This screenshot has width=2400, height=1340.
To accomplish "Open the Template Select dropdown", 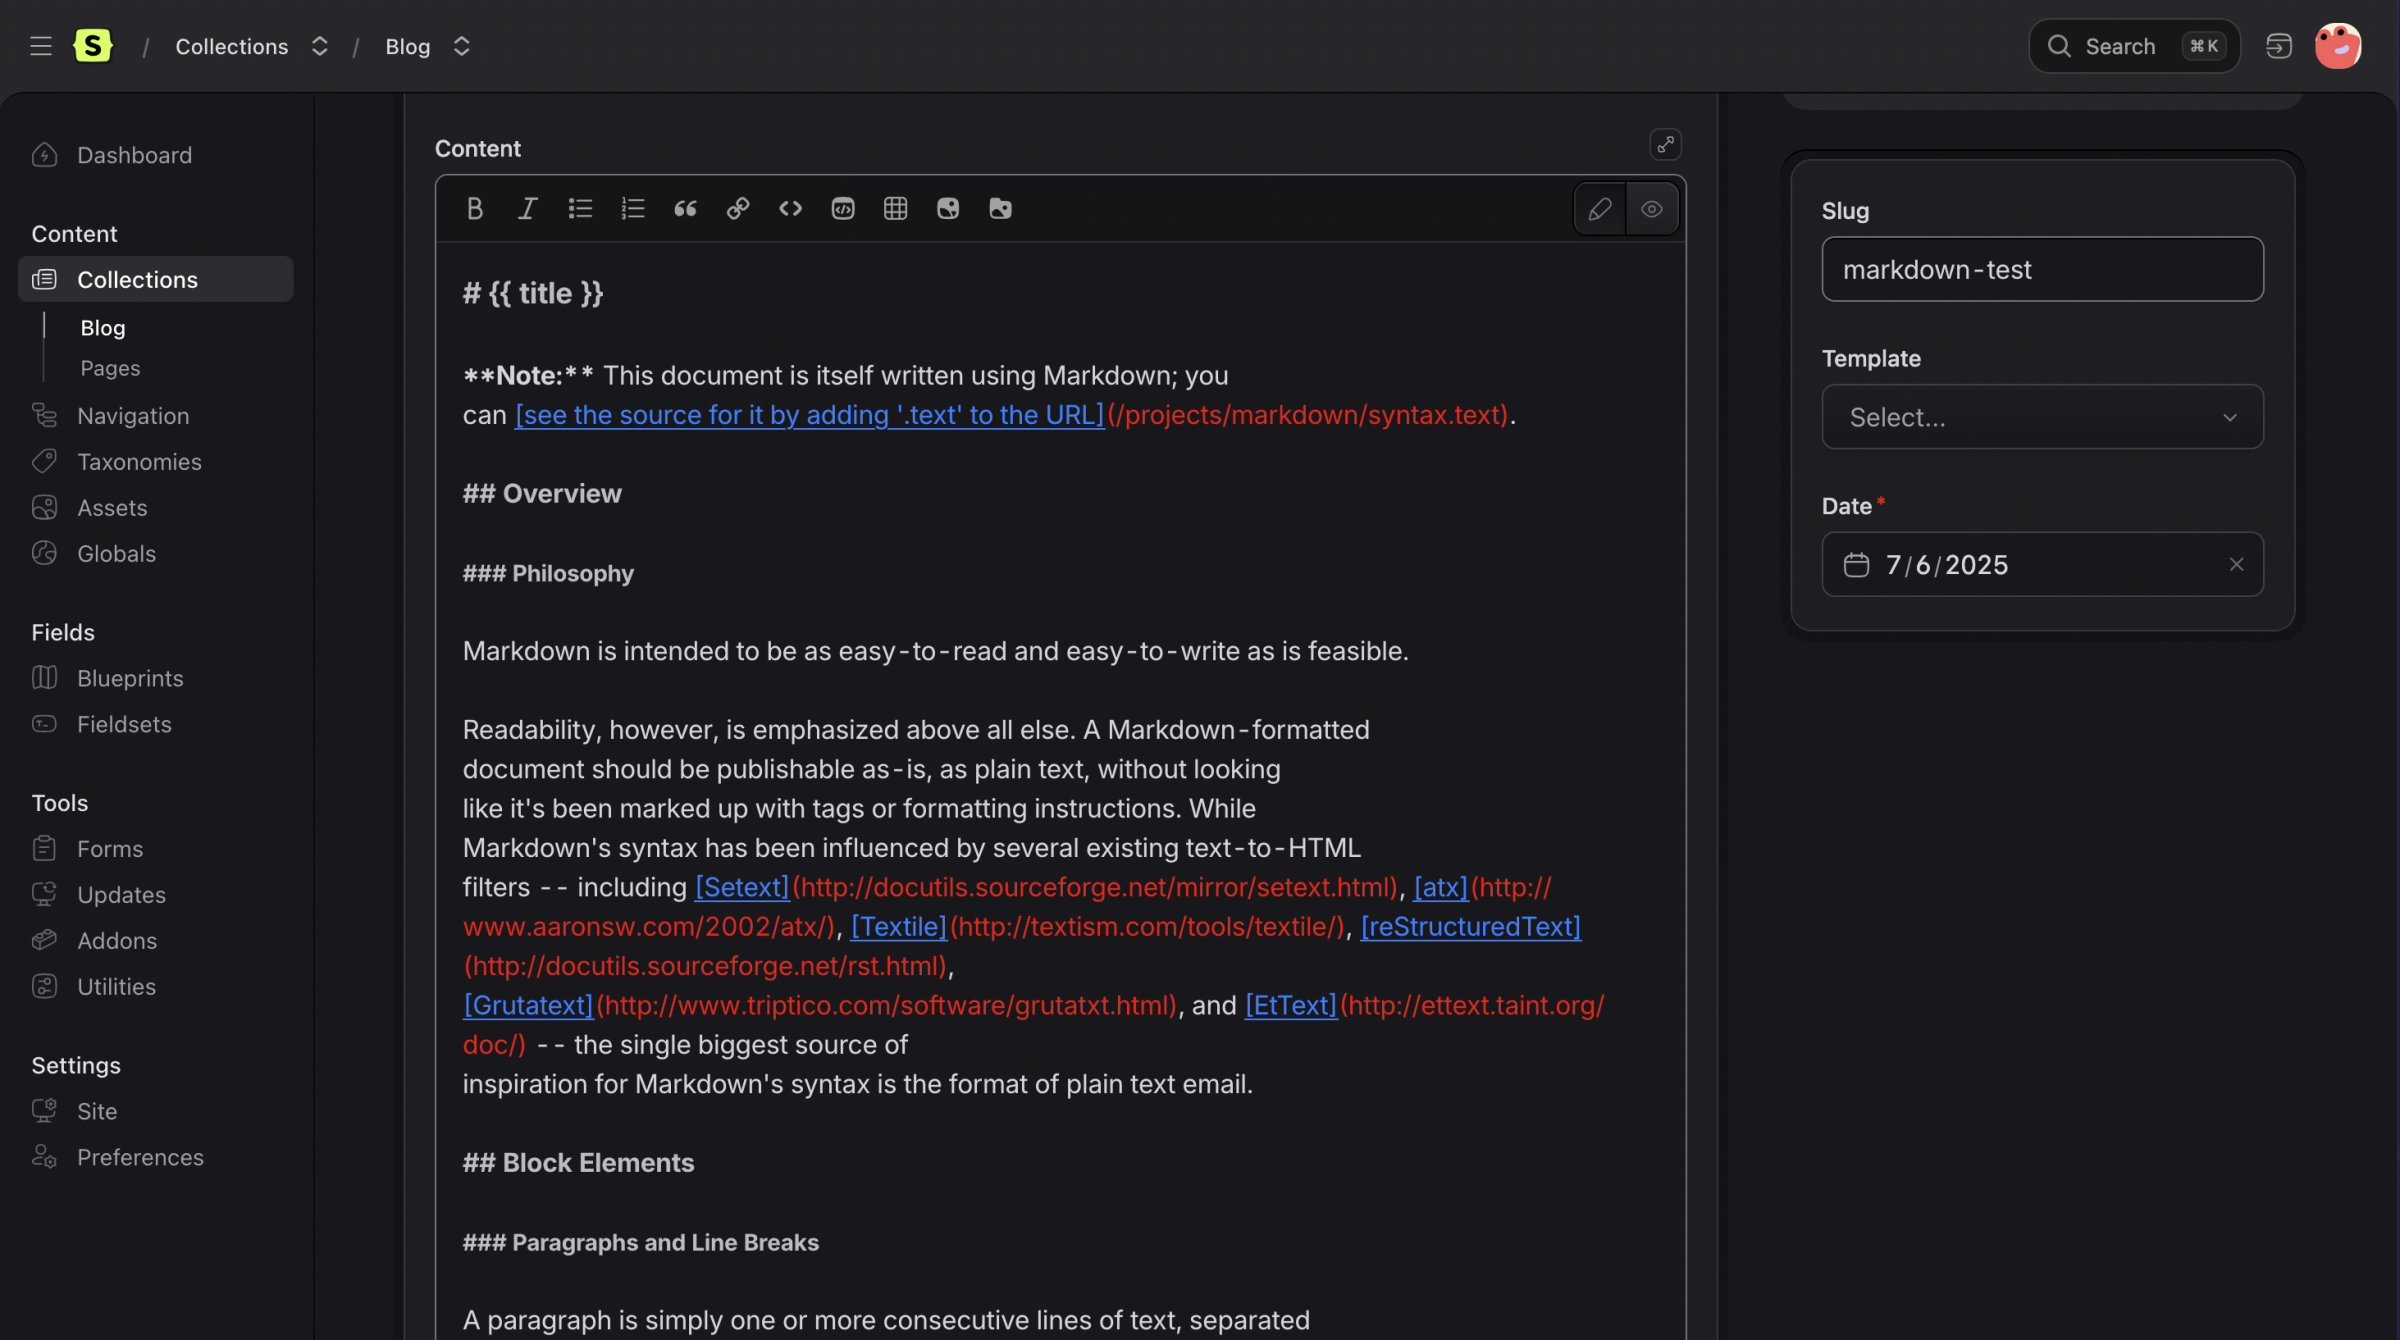I will [2042, 417].
